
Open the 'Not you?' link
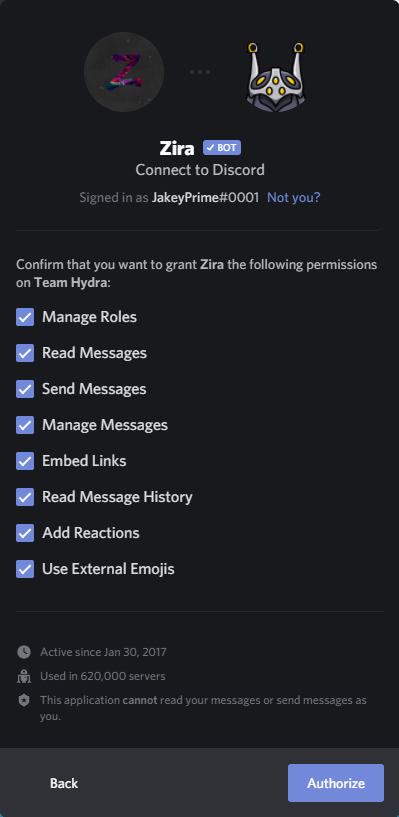click(294, 197)
